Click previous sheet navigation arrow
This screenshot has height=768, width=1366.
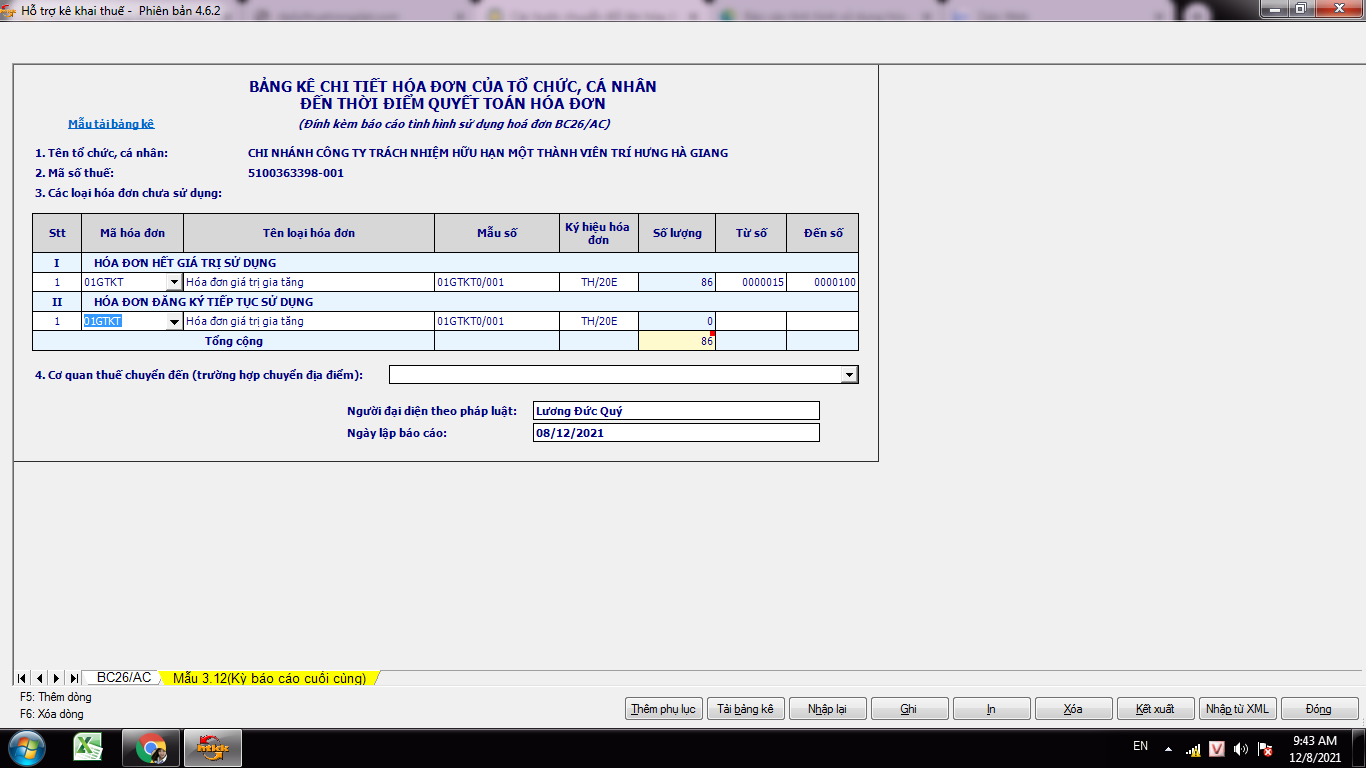tap(39, 678)
